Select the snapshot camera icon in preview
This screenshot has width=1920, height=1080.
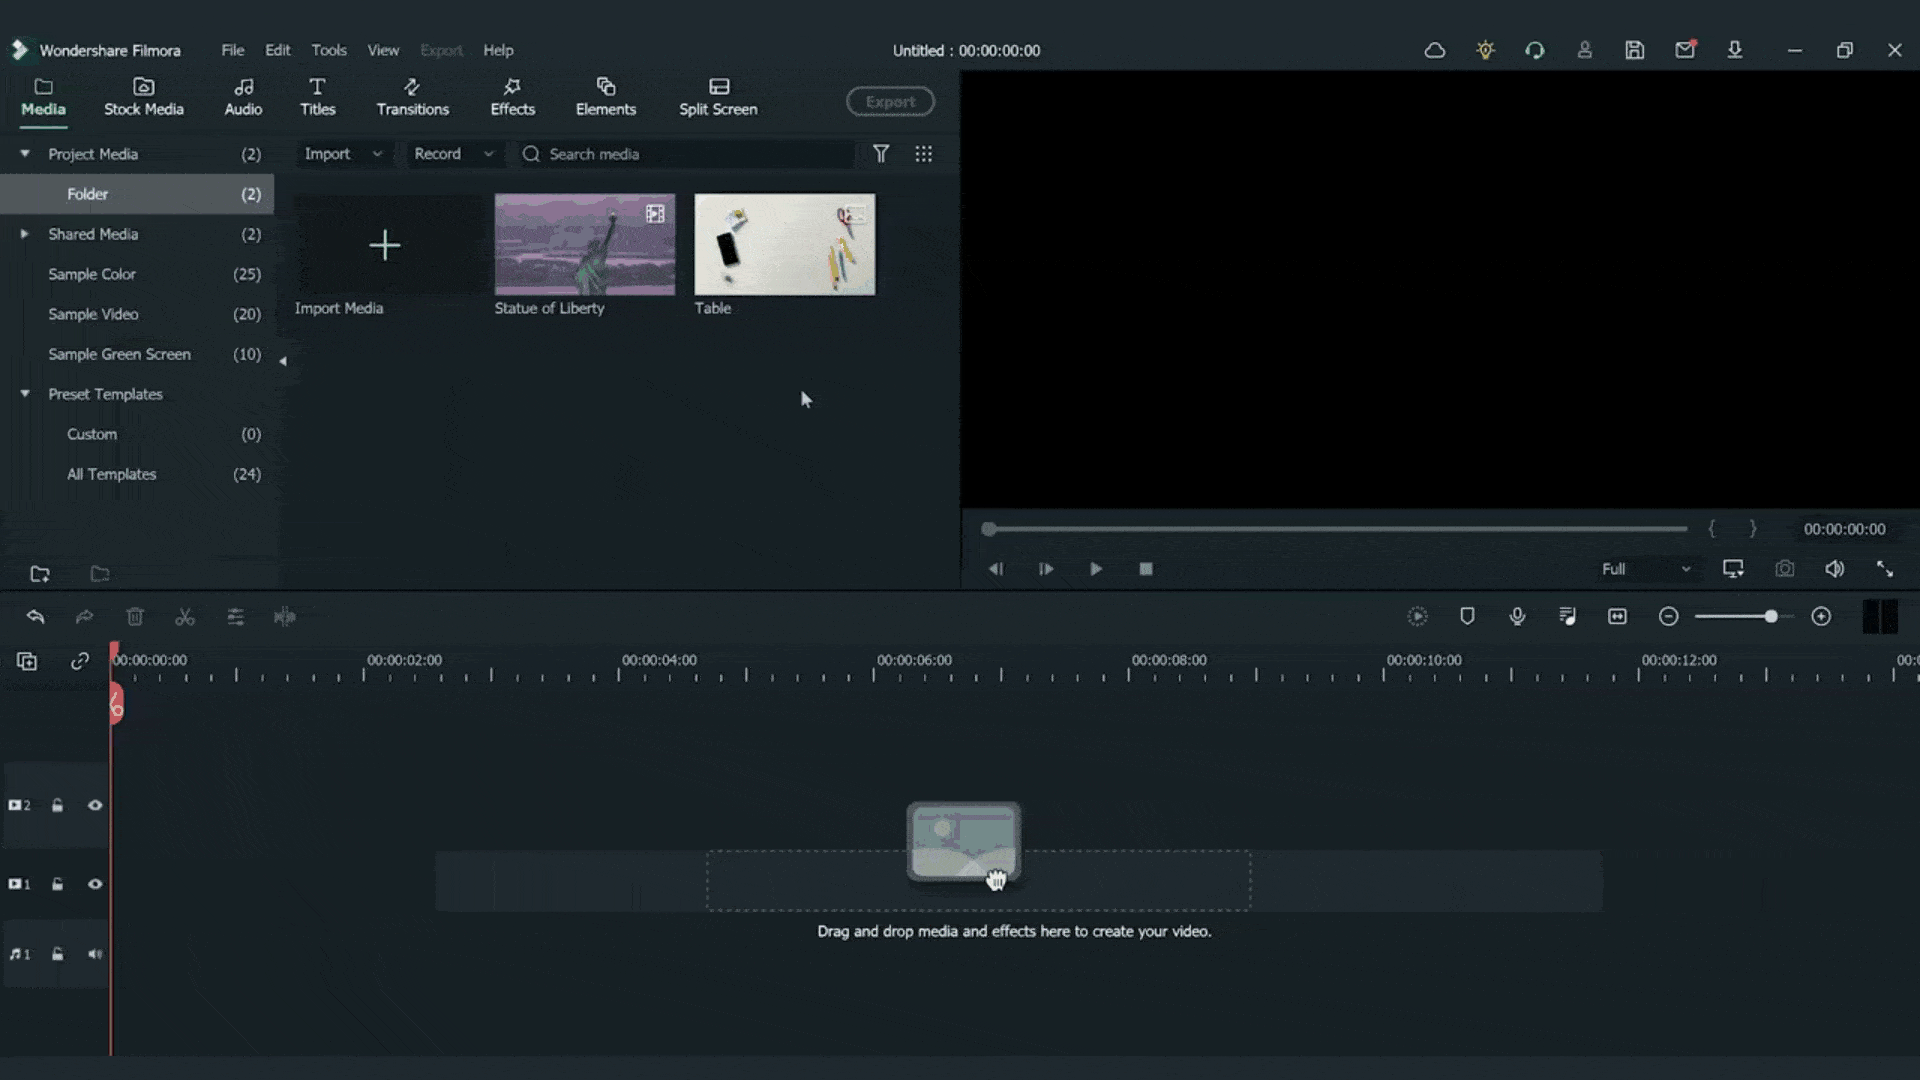click(1783, 568)
